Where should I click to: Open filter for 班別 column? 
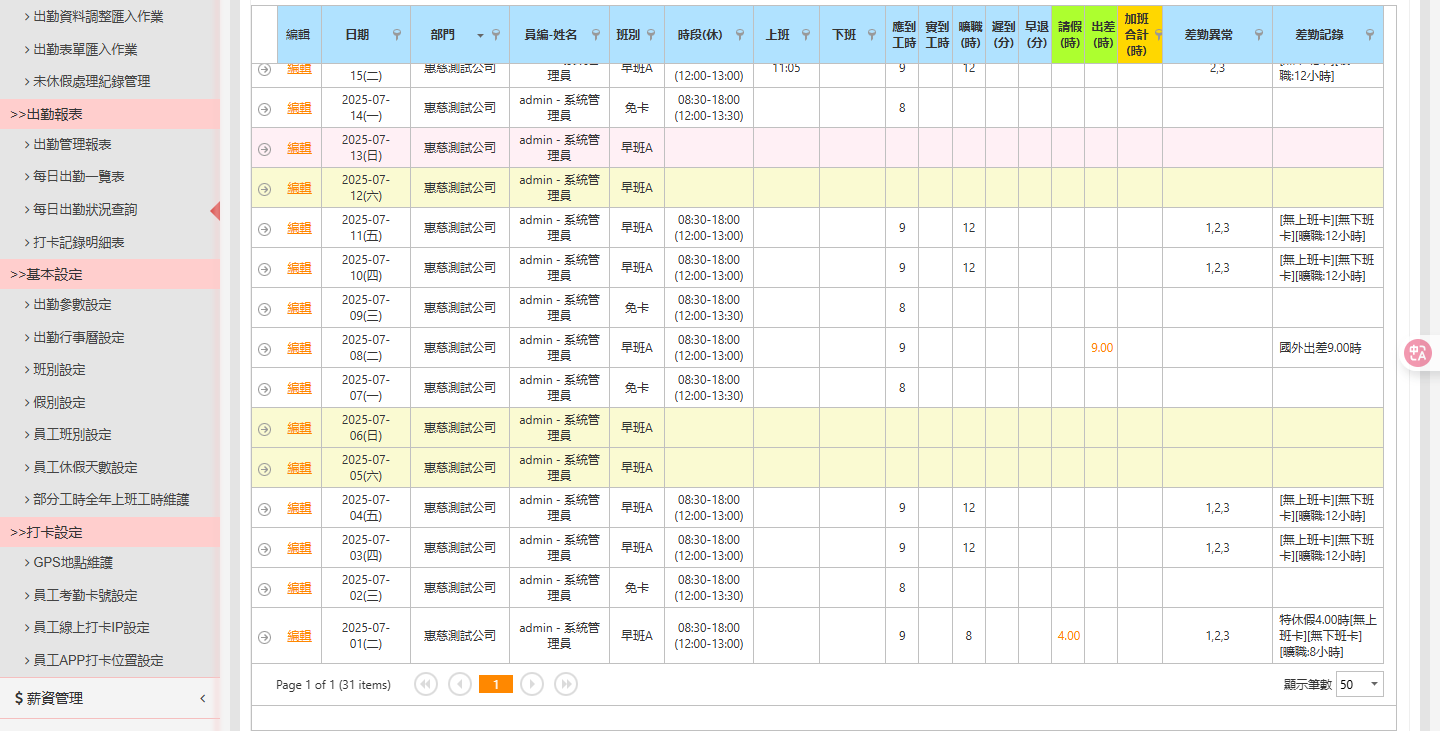[651, 35]
